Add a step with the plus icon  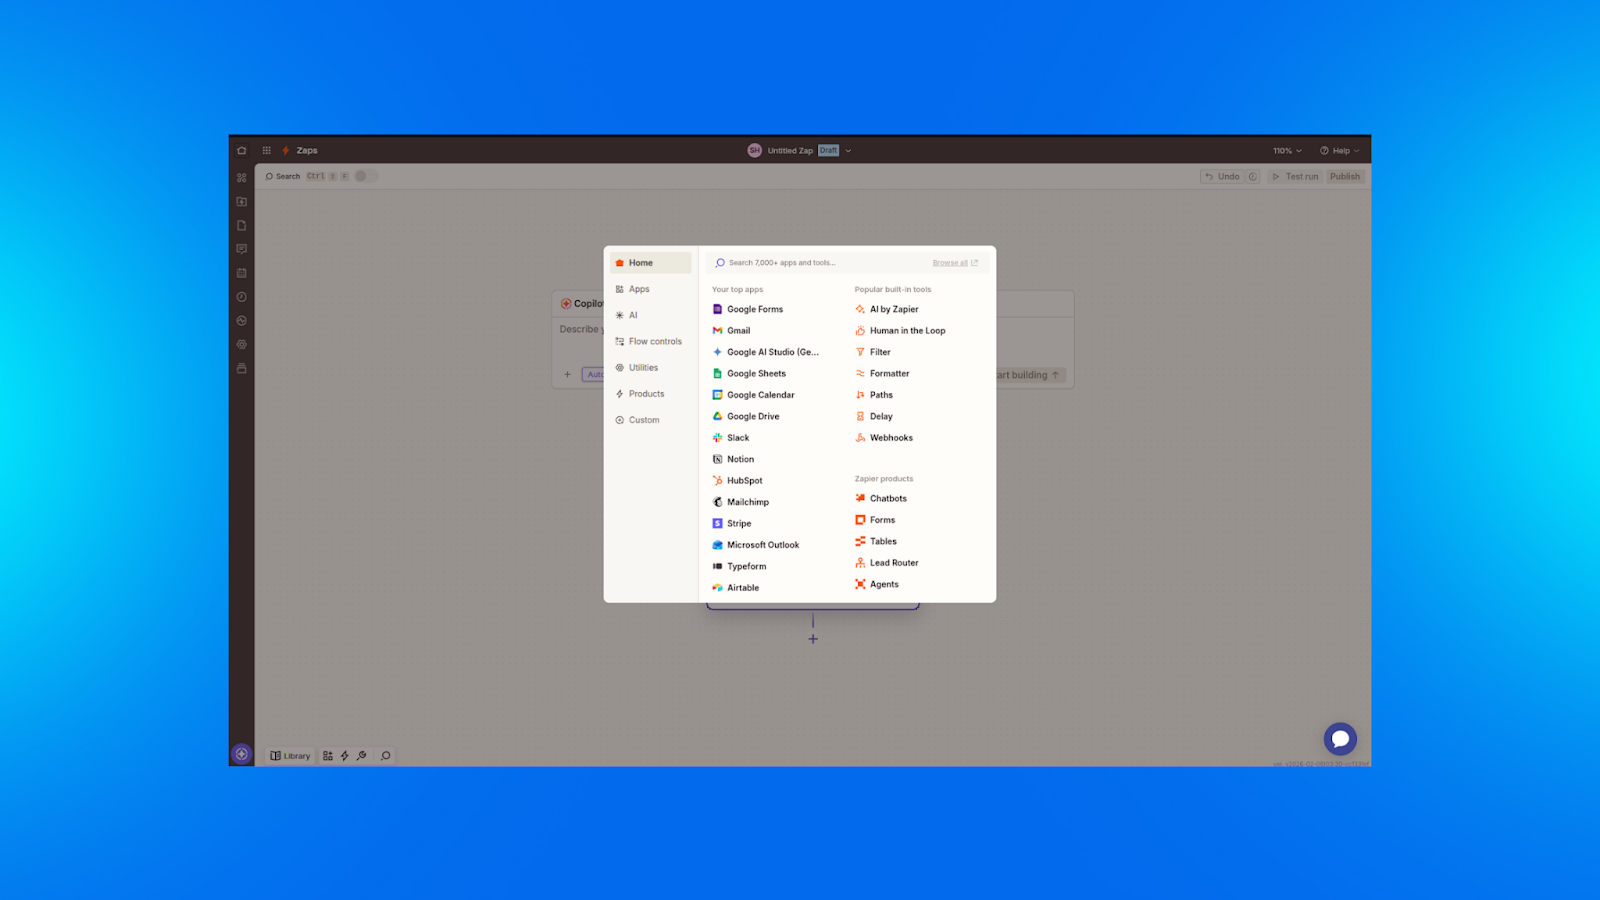pos(813,639)
